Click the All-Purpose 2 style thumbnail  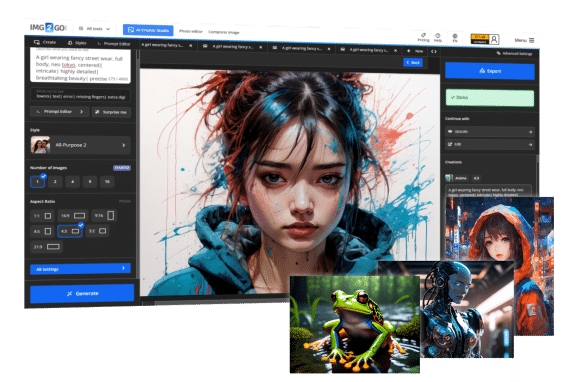40,145
